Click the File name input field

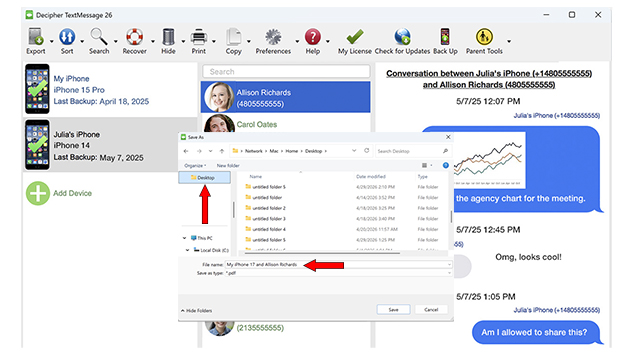pos(338,264)
